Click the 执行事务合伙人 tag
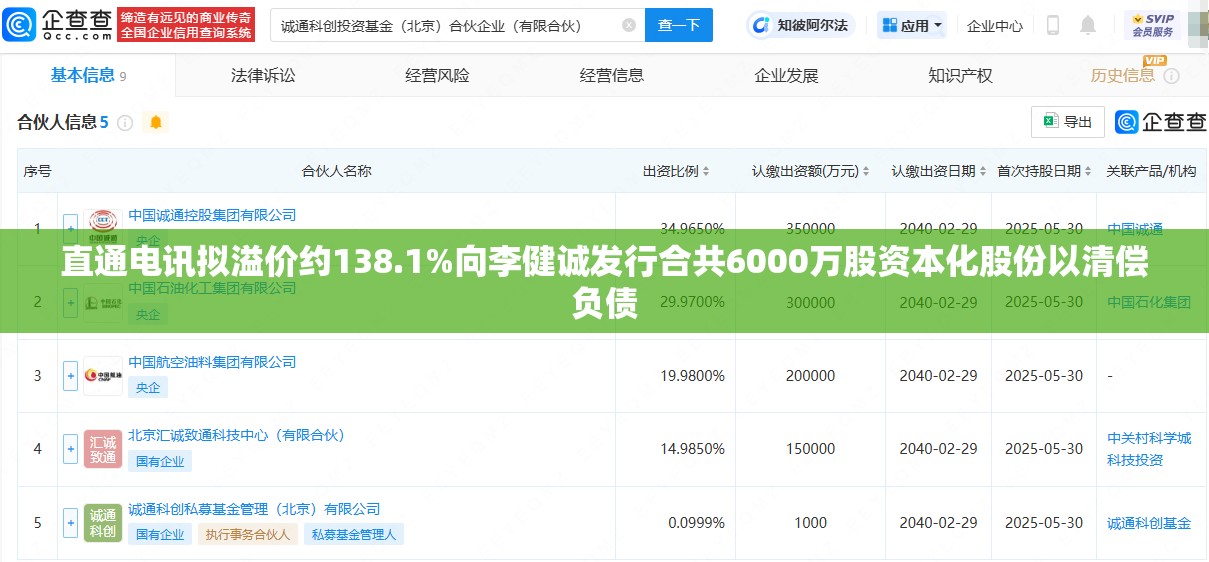 coord(248,534)
